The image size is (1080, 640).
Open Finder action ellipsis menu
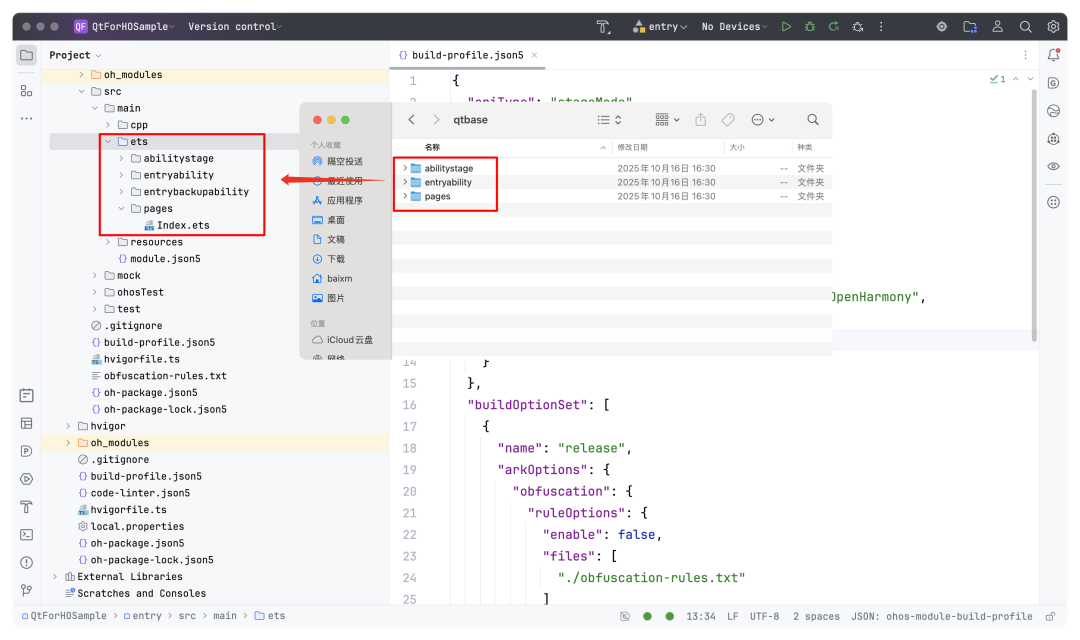762,120
